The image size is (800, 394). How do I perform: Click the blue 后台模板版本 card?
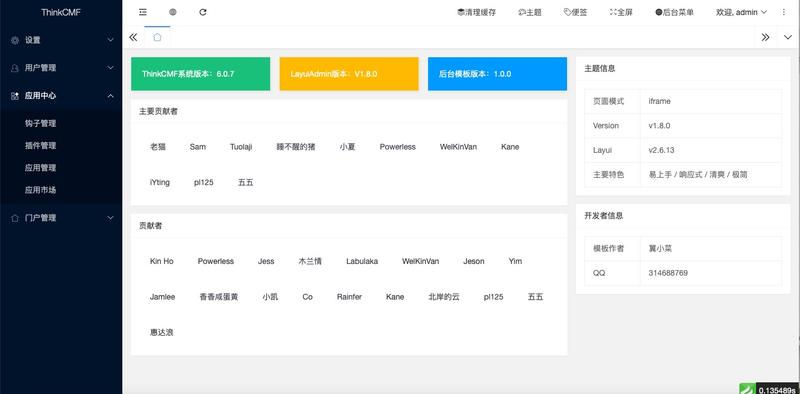tap(497, 73)
